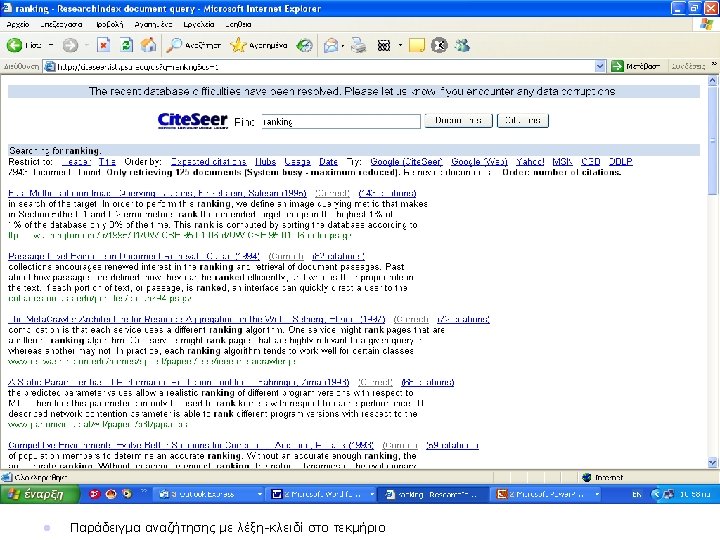
Task: Open Favorites (Αγαπημένα) star toolbar button
Action: pyautogui.click(x=259, y=45)
